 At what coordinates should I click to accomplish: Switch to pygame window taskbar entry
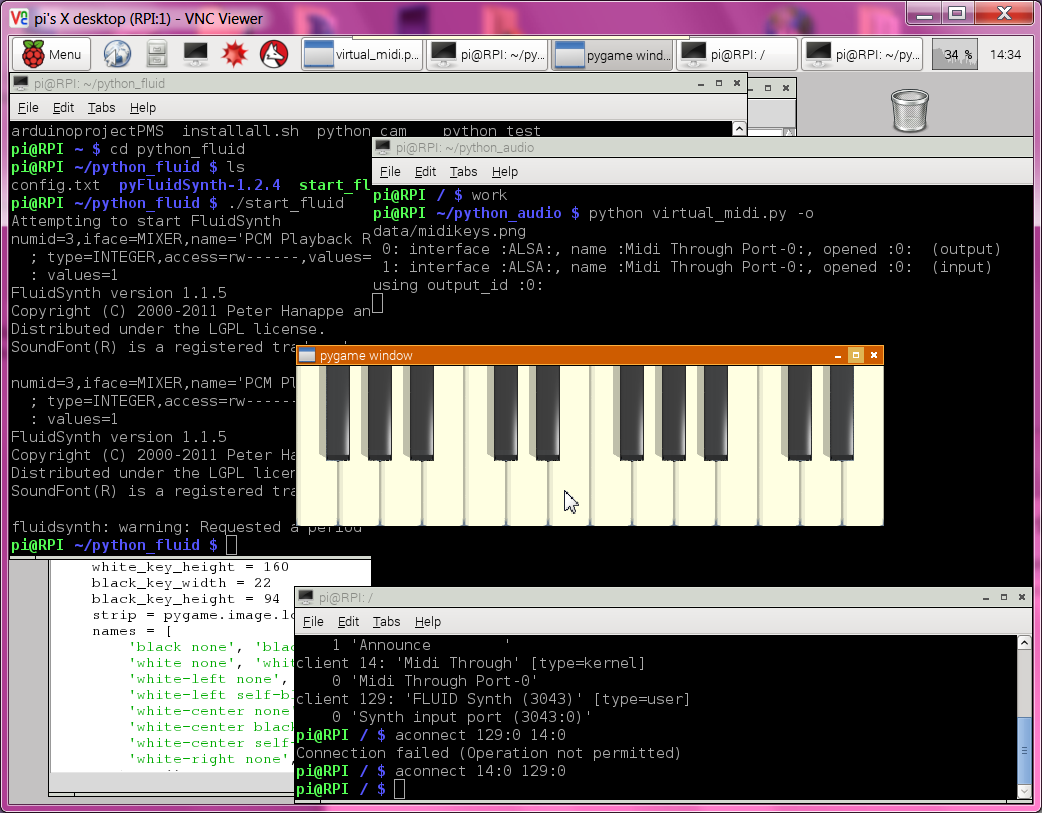pyautogui.click(x=612, y=55)
